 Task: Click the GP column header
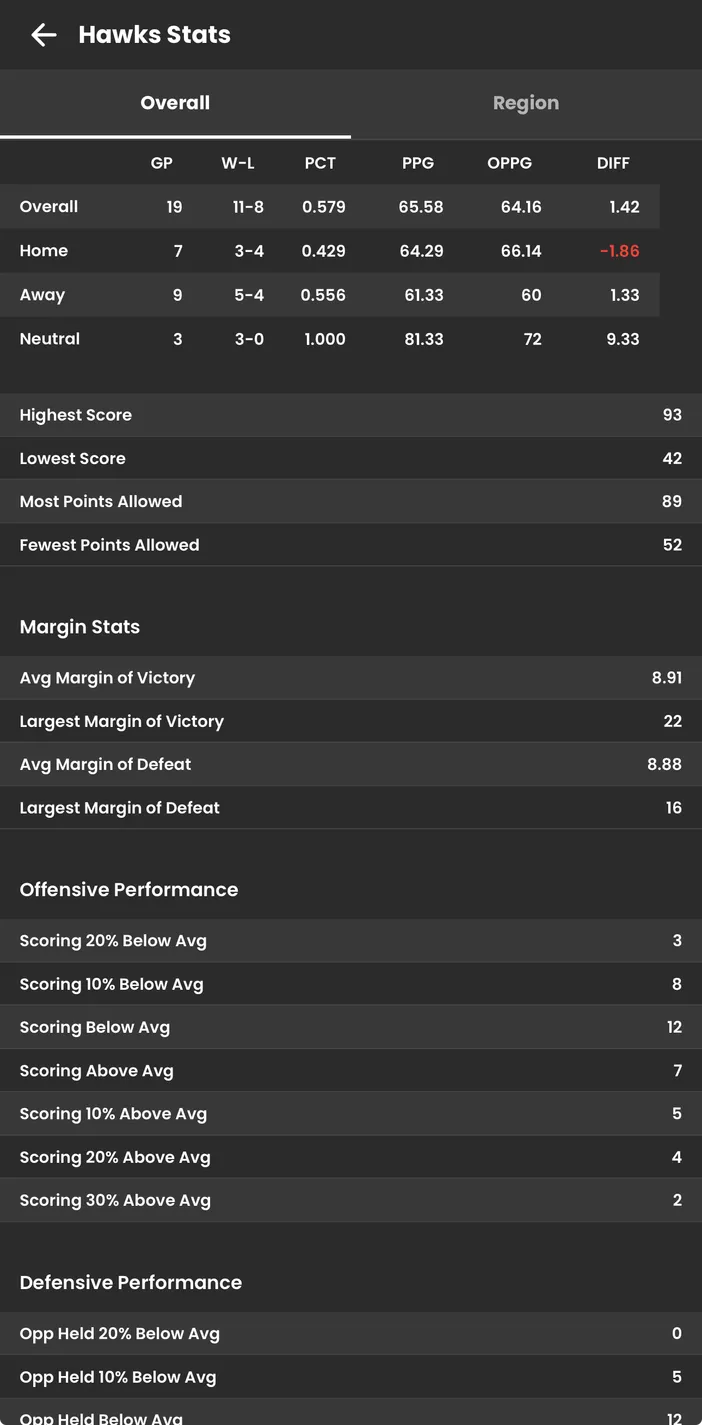point(161,163)
